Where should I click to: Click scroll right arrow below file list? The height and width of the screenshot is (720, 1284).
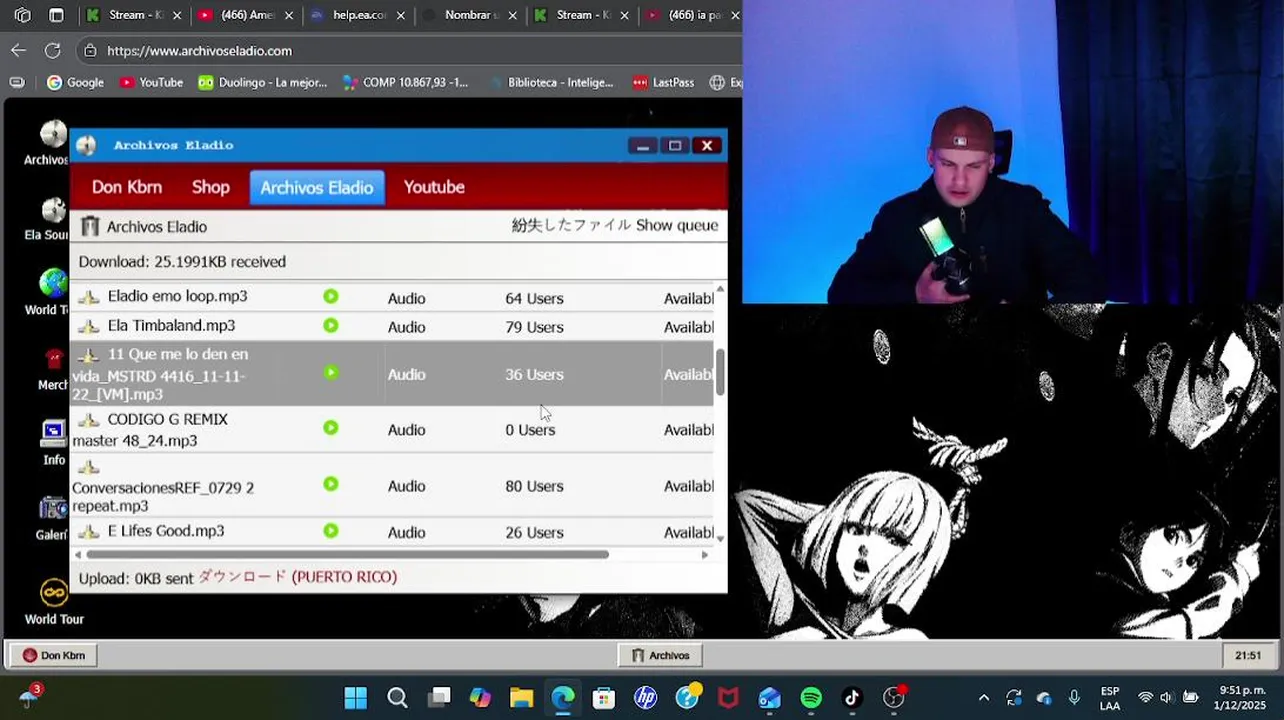pos(704,554)
